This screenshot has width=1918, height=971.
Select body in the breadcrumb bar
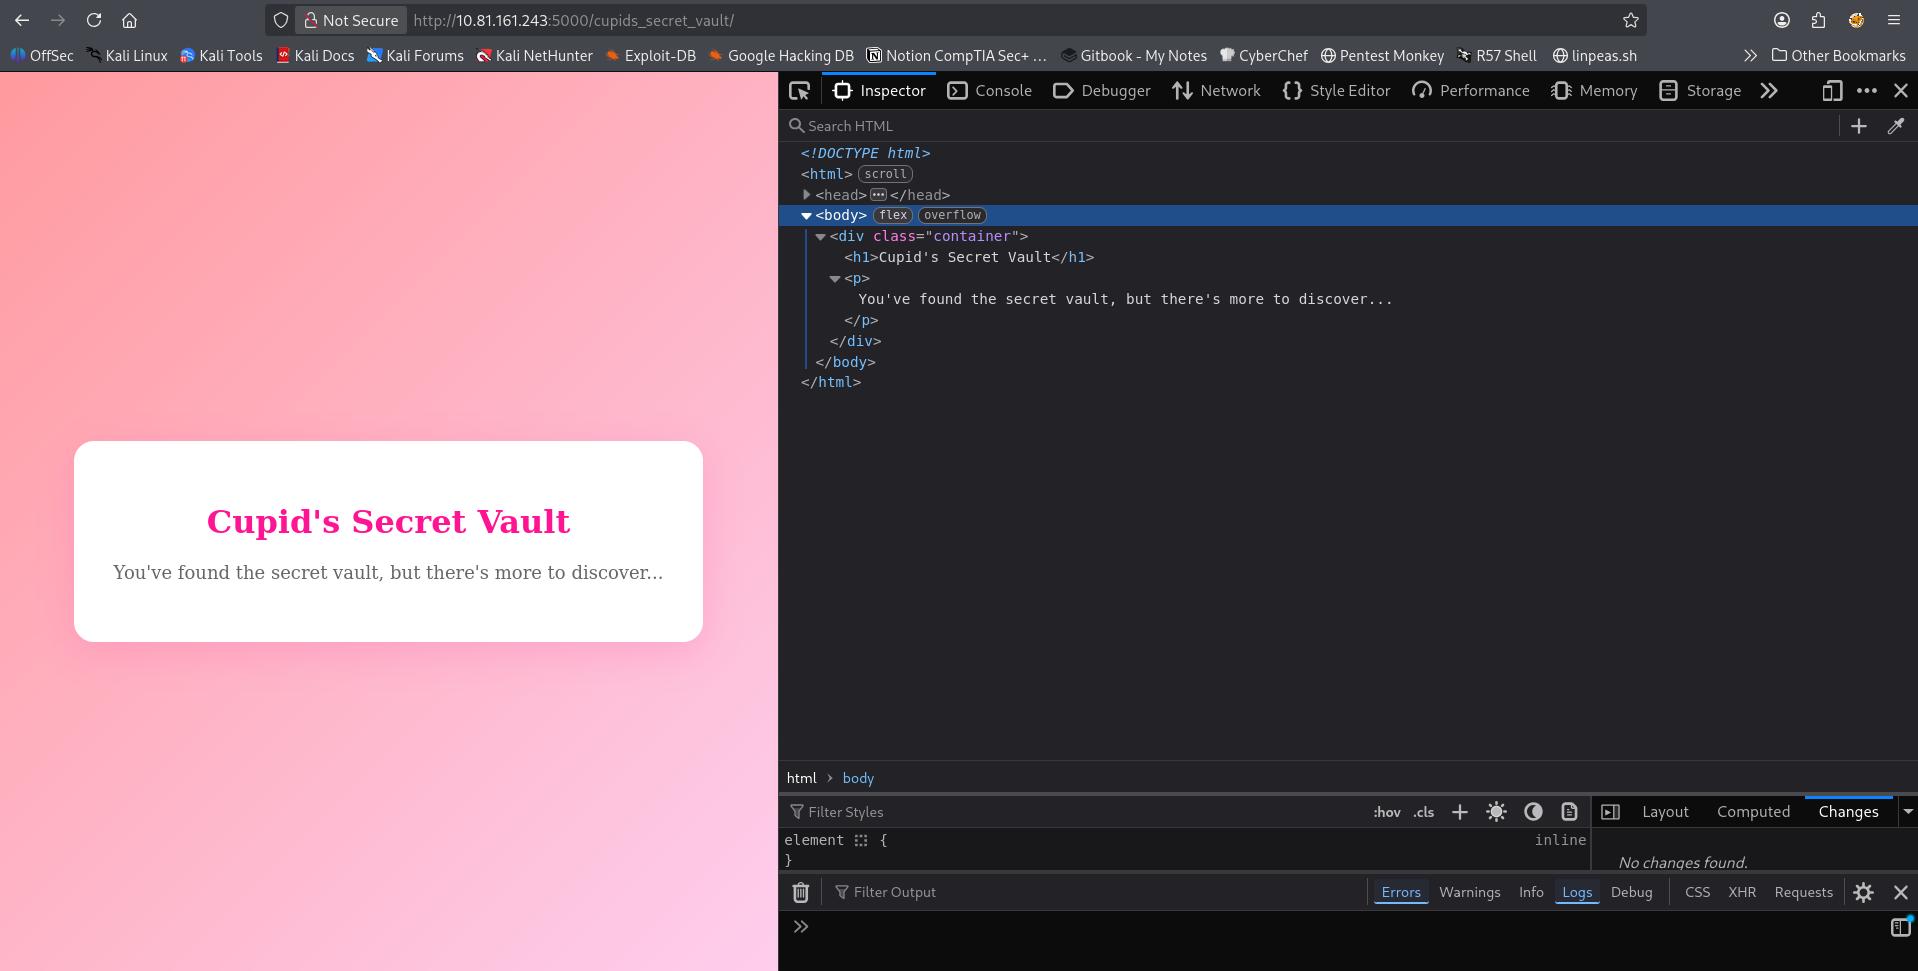[857, 778]
